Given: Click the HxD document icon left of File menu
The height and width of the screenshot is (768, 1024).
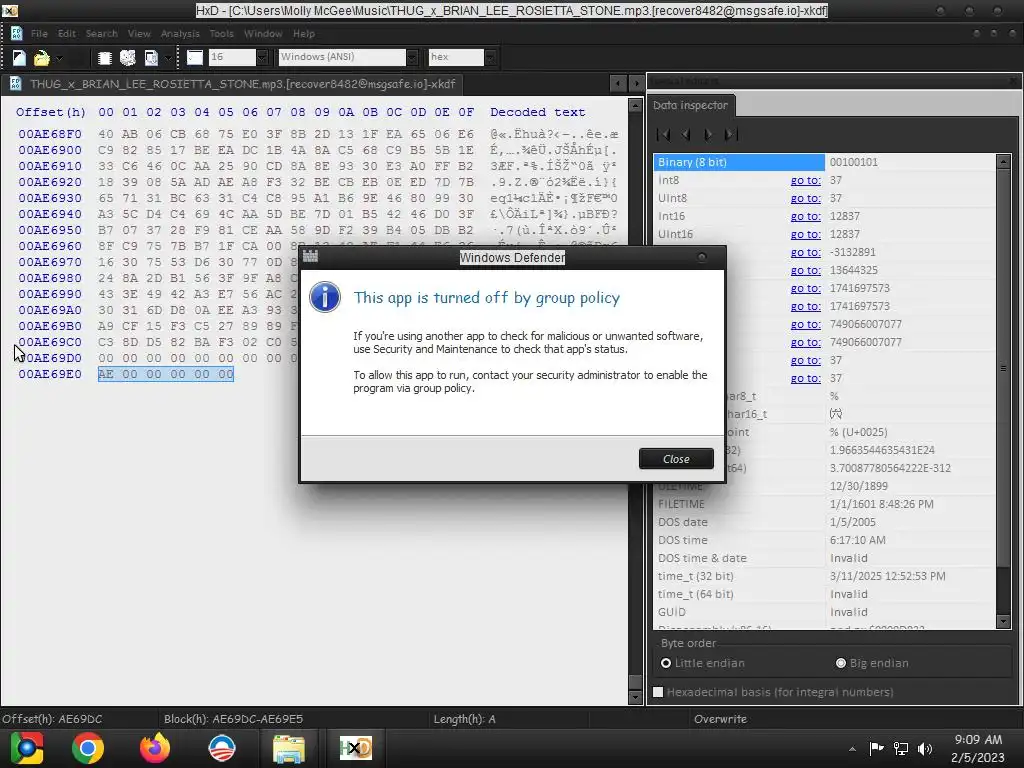Looking at the screenshot, I should point(16,33).
